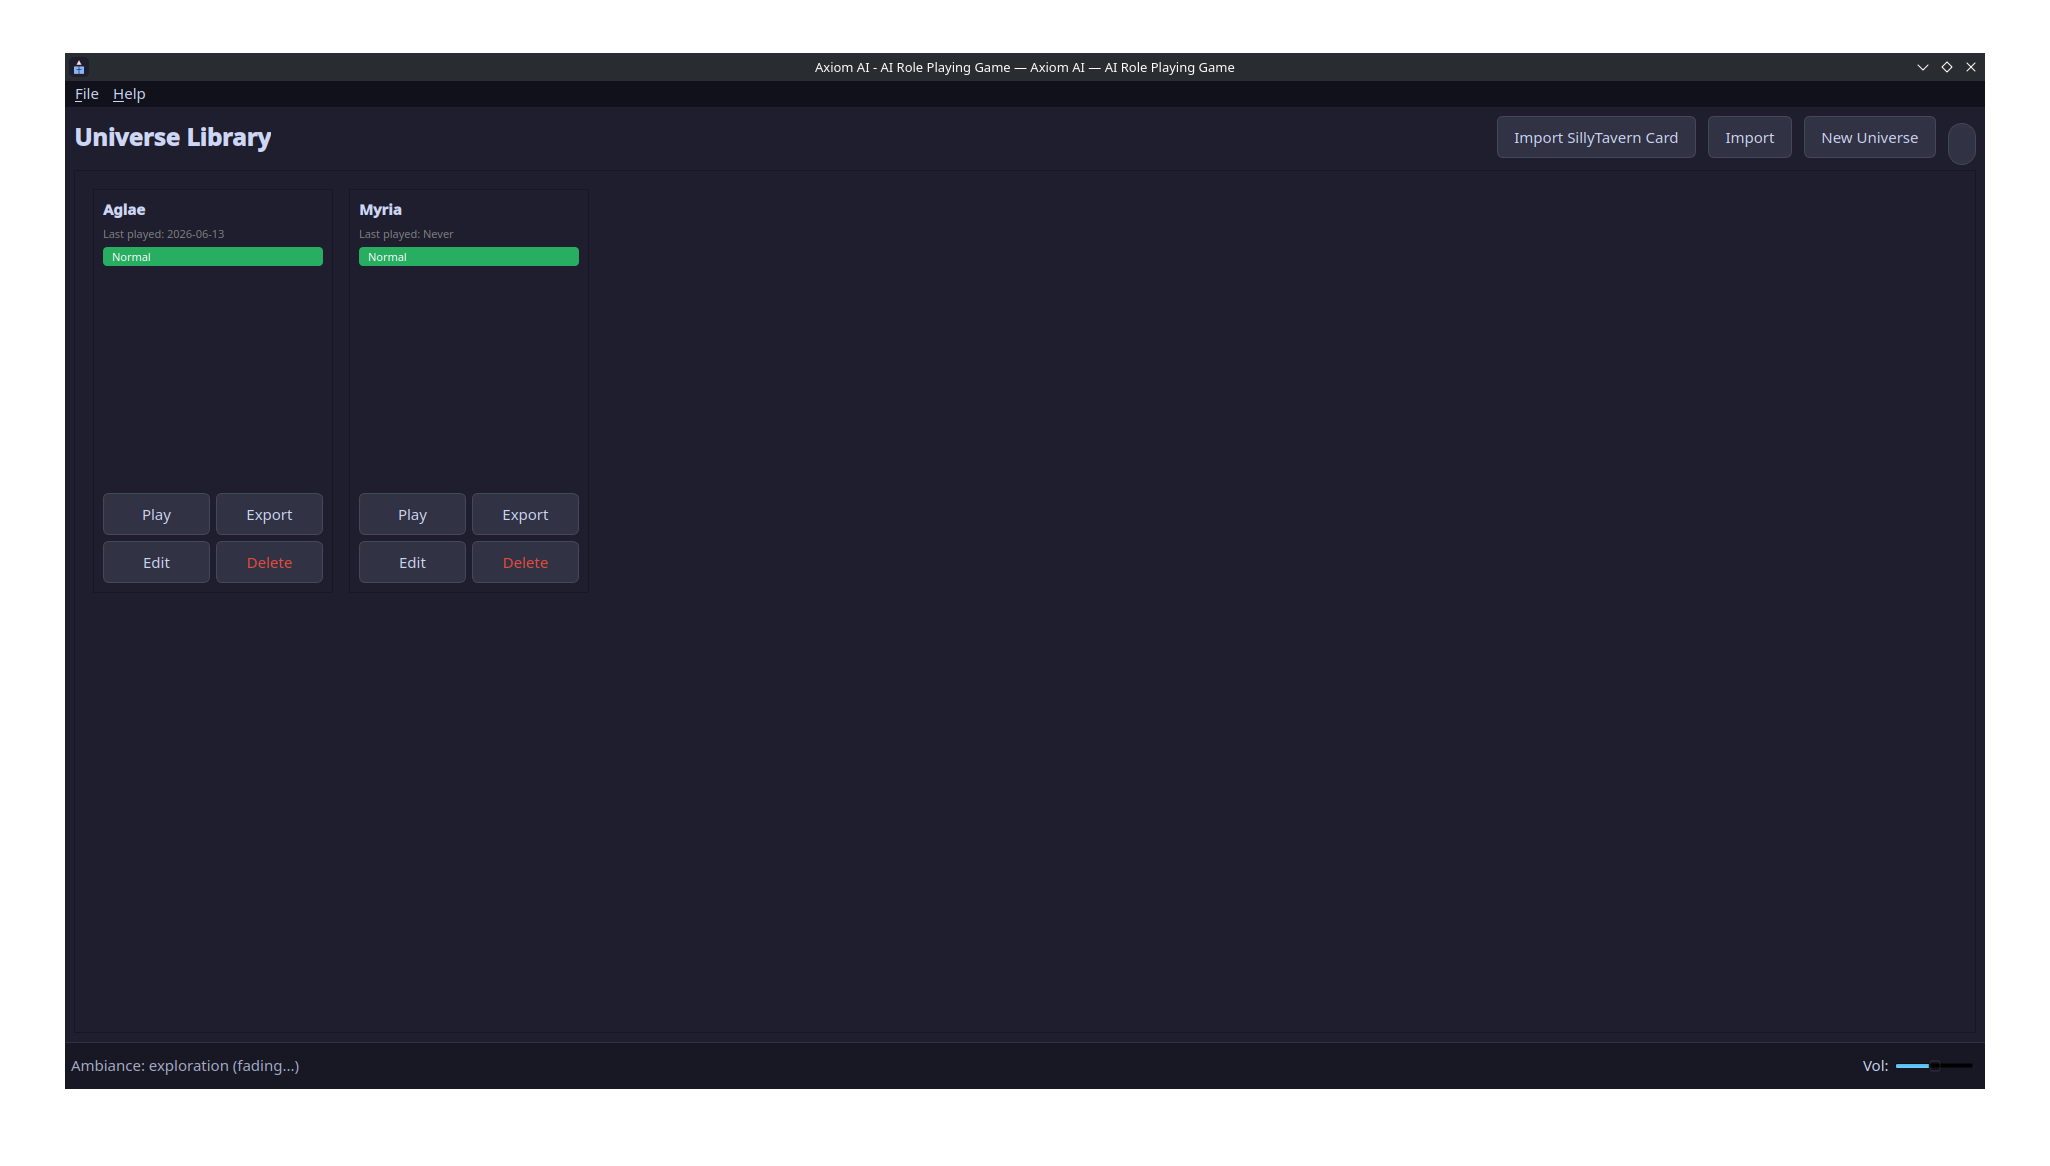Create a New Universe
This screenshot has width=2050, height=1166.
point(1869,138)
